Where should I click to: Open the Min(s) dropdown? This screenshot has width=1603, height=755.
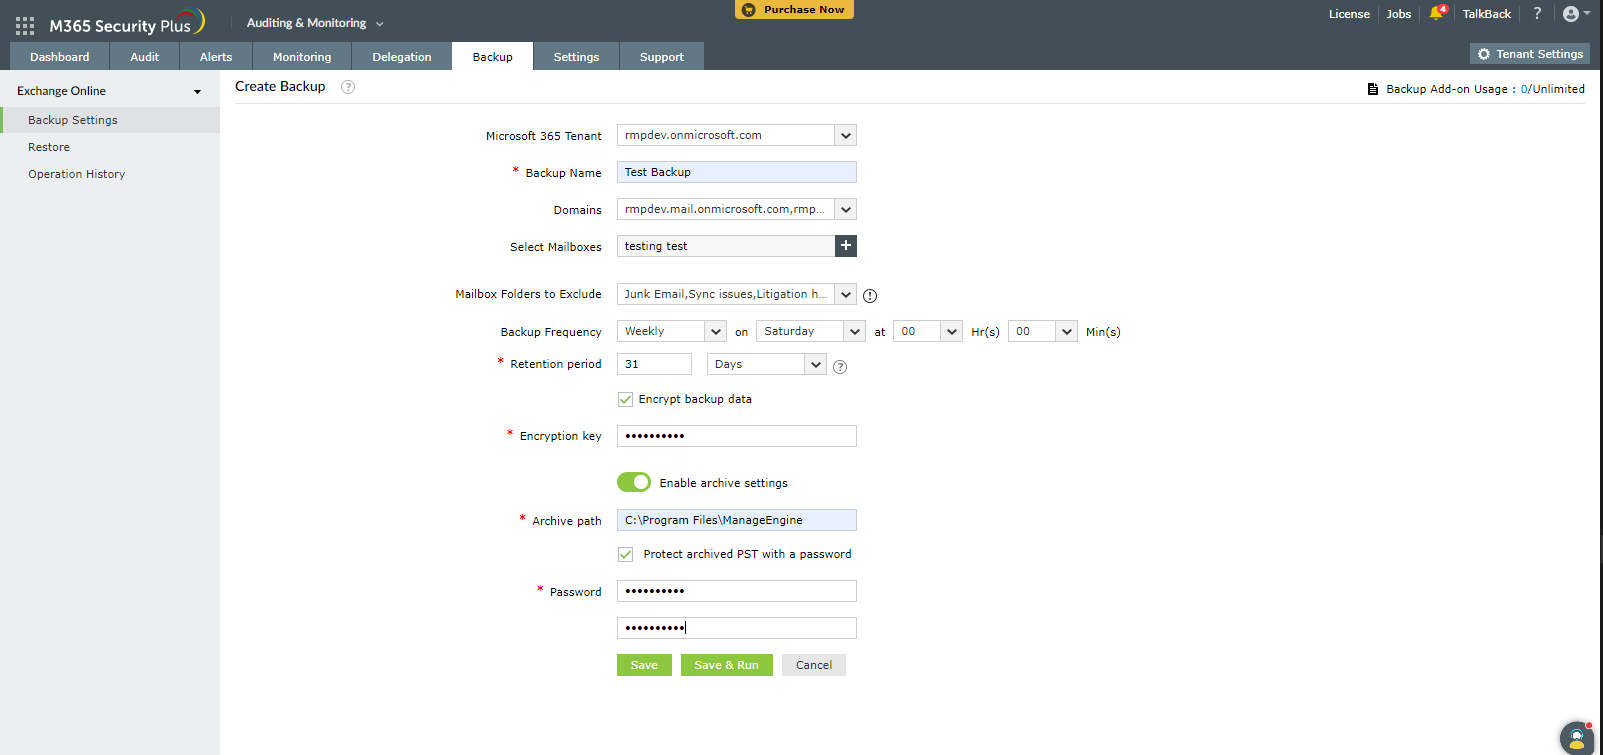click(1043, 331)
